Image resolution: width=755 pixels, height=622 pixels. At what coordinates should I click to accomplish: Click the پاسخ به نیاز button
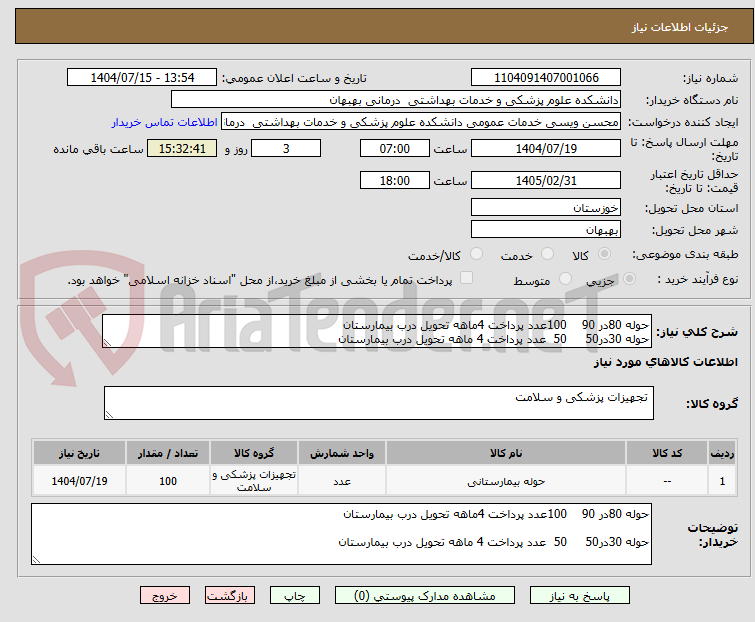point(580,596)
